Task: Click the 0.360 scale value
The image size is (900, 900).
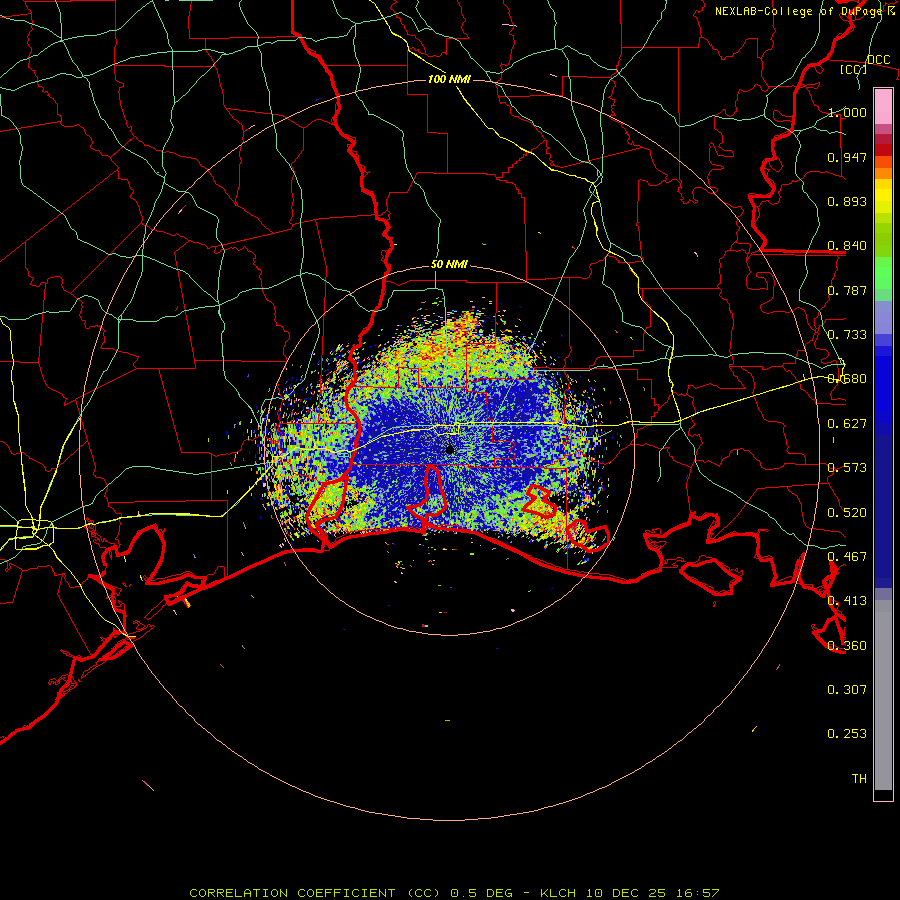Action: (x=847, y=646)
